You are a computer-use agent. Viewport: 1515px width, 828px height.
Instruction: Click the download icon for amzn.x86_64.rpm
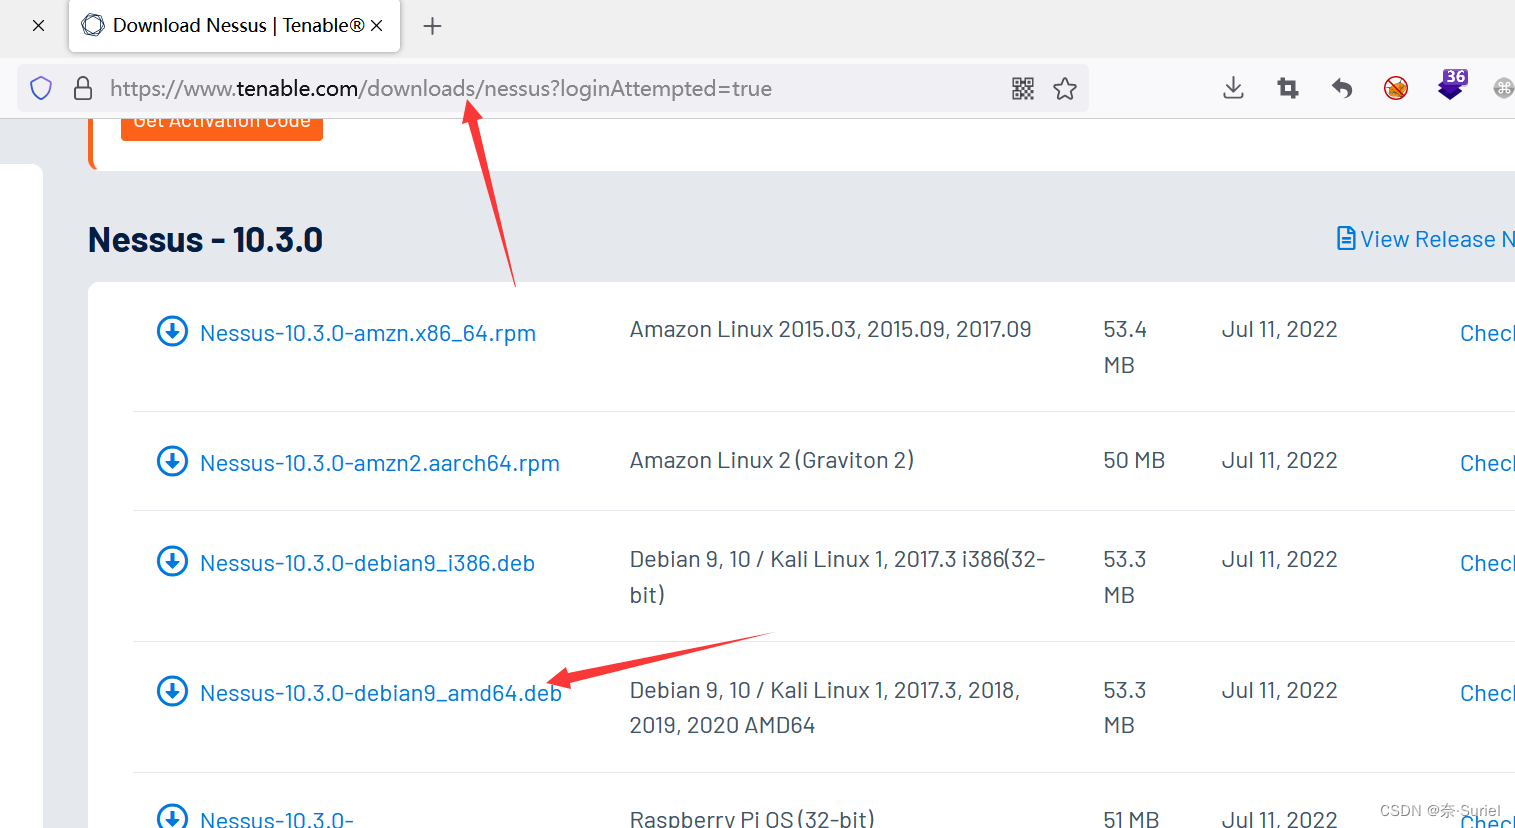172,331
